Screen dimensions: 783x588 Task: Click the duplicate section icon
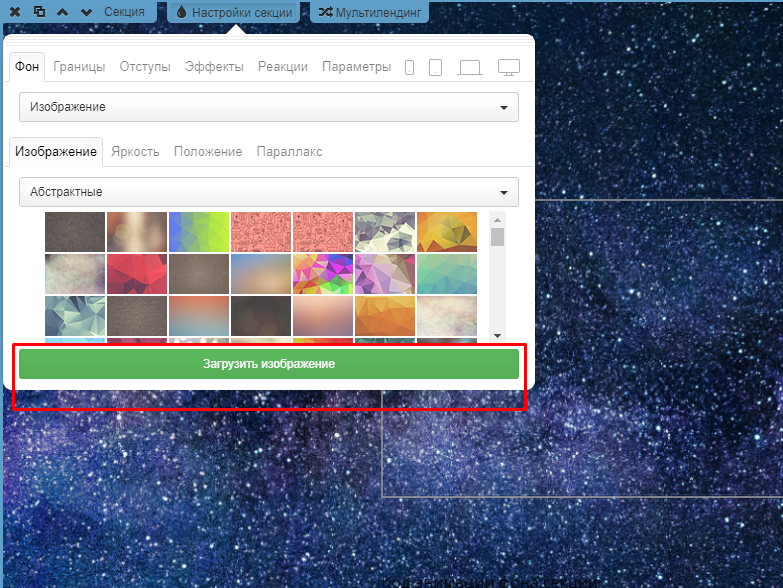tap(40, 12)
